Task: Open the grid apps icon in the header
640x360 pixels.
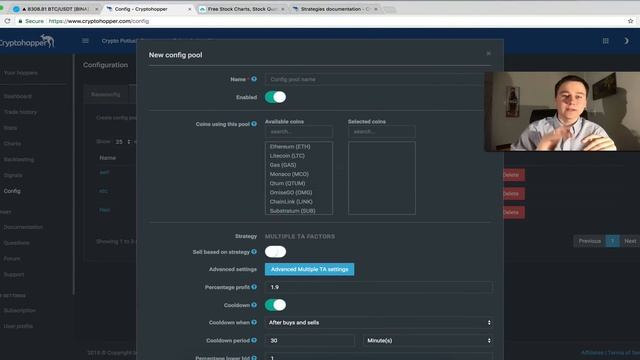Action: (606, 41)
